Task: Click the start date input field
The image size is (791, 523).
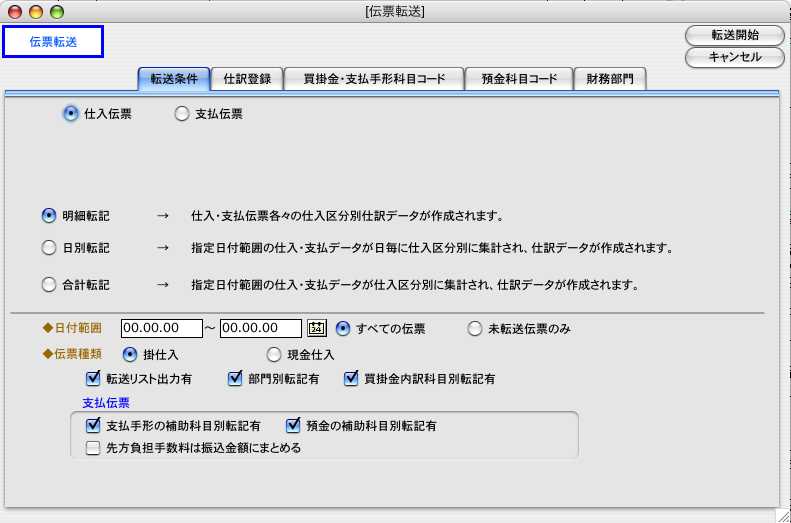Action: 161,328
